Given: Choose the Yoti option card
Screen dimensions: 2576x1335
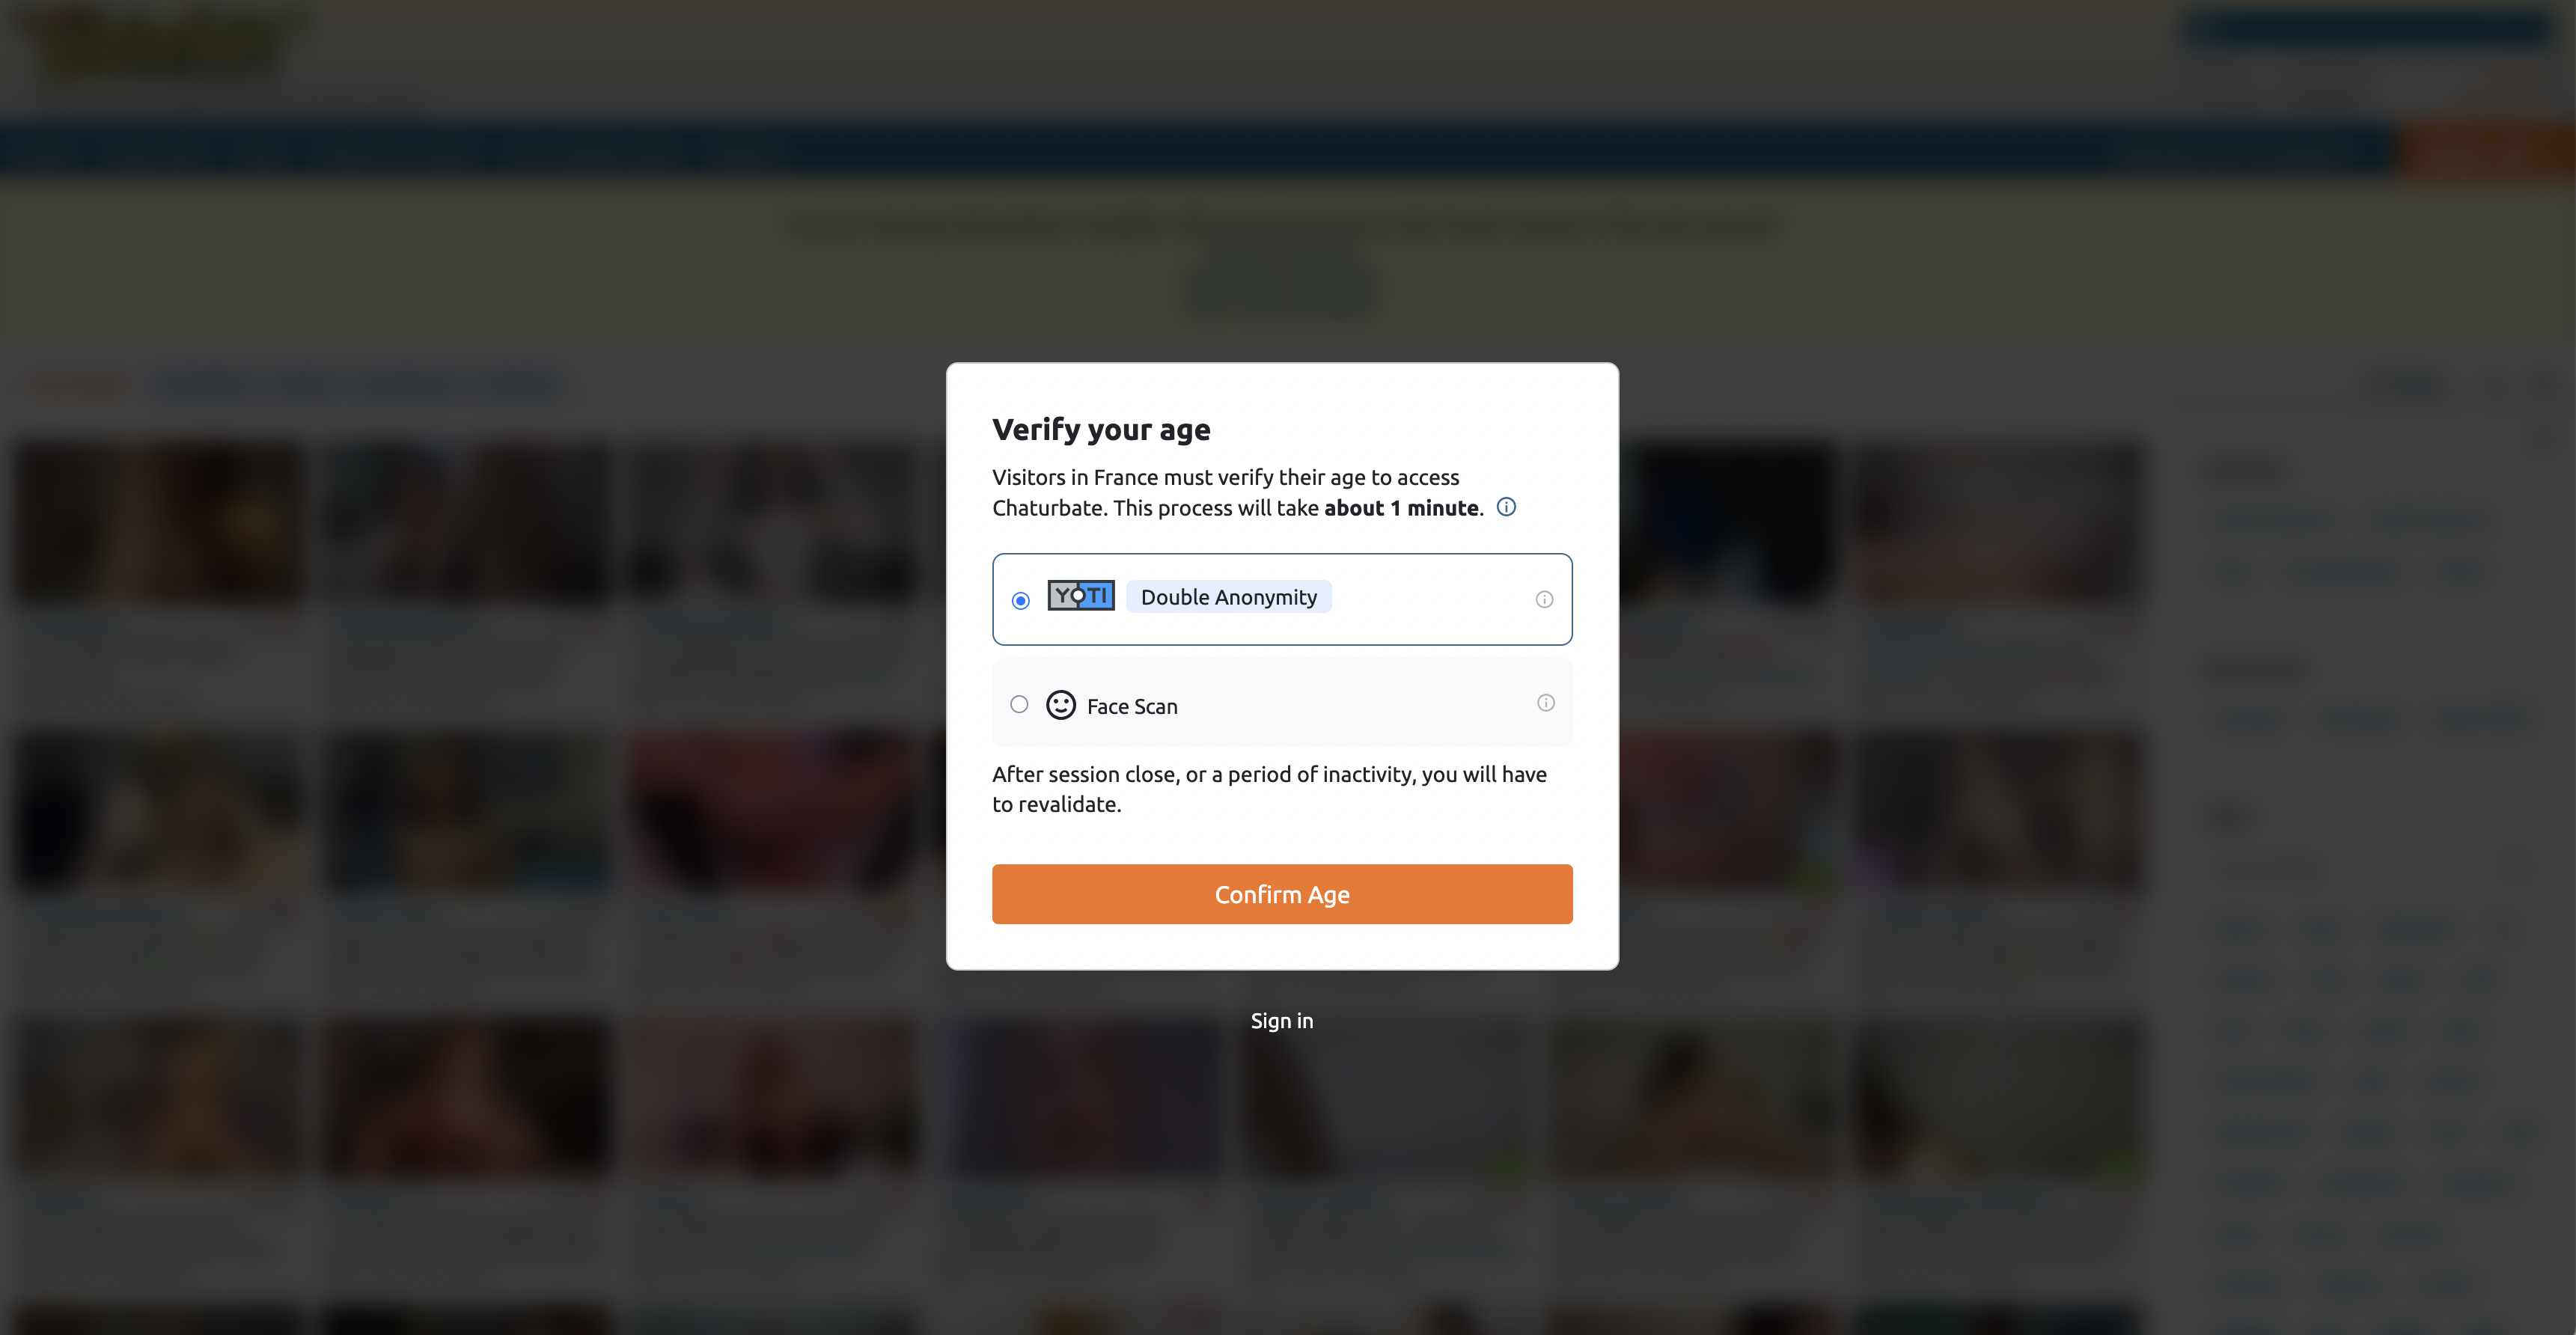Looking at the screenshot, I should pyautogui.click(x=1282, y=599).
